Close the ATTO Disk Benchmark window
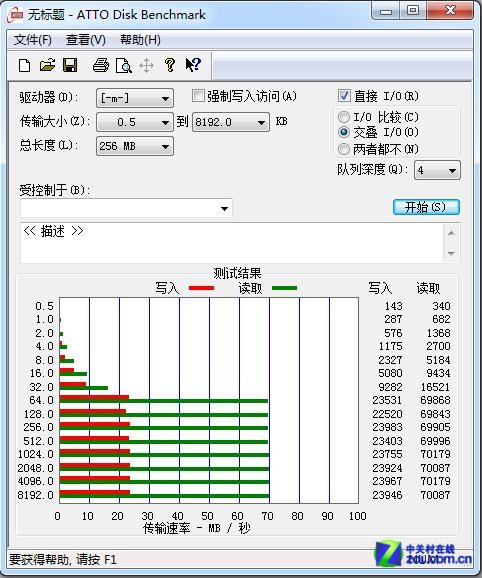482x578 pixels. [450, 11]
